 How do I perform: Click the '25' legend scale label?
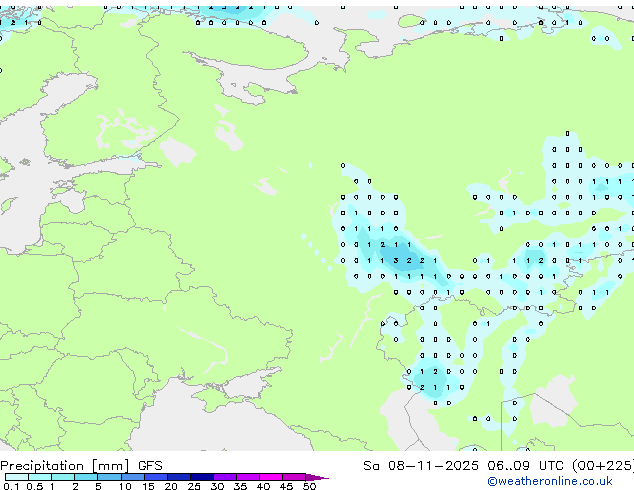click(194, 486)
